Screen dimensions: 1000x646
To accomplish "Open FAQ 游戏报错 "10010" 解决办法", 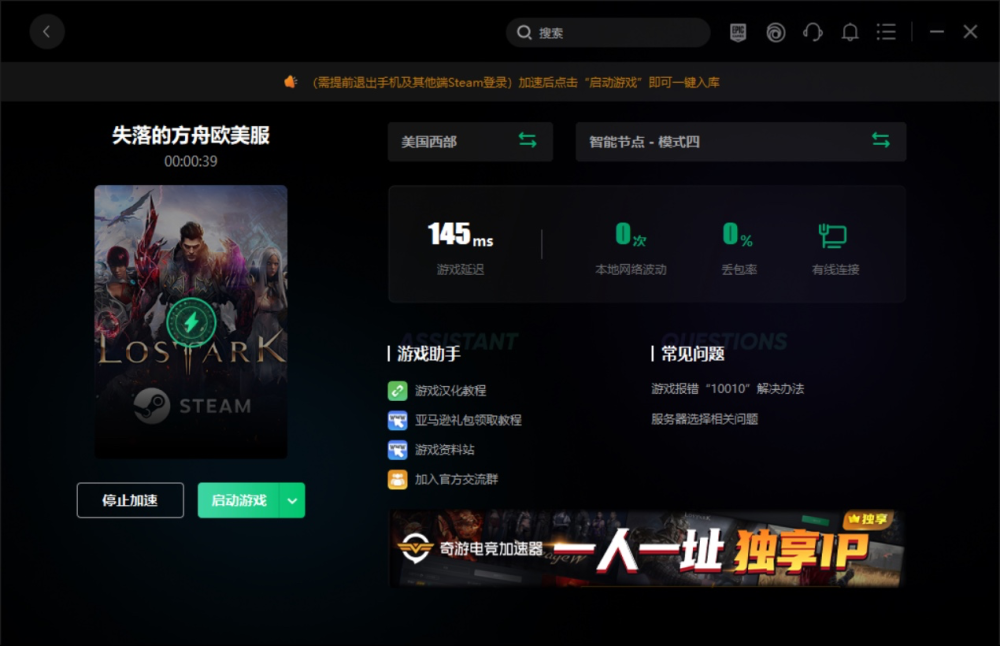I will tap(728, 388).
